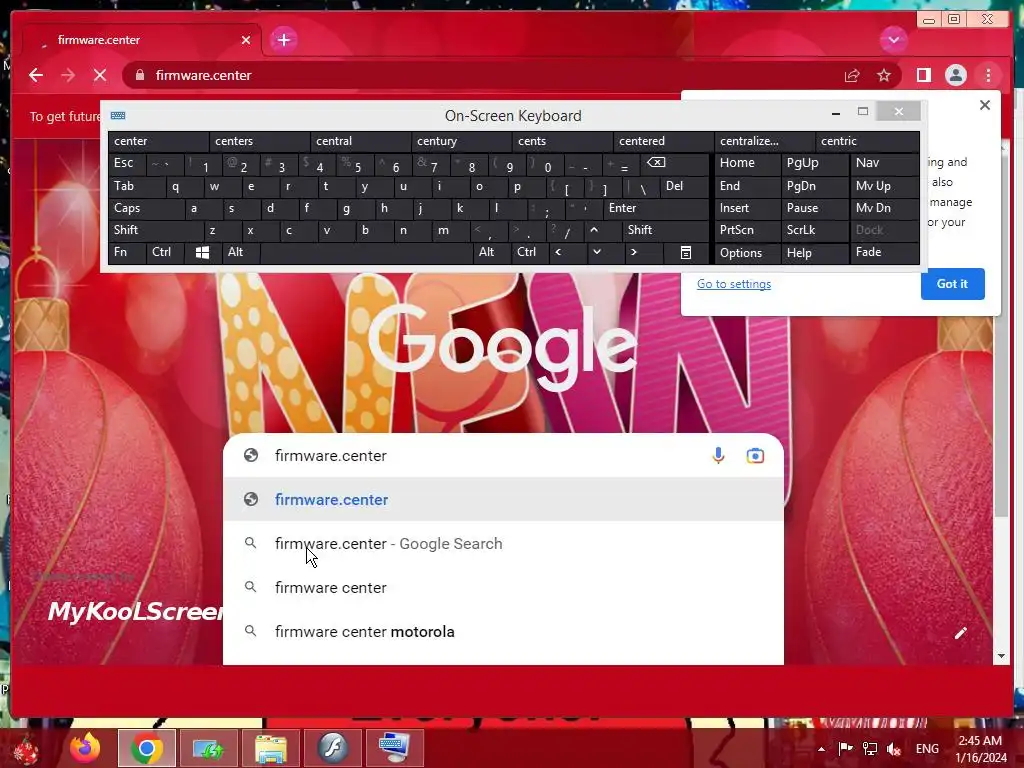Open Options on On-Screen Keyboard
The height and width of the screenshot is (768, 1024).
(x=747, y=253)
